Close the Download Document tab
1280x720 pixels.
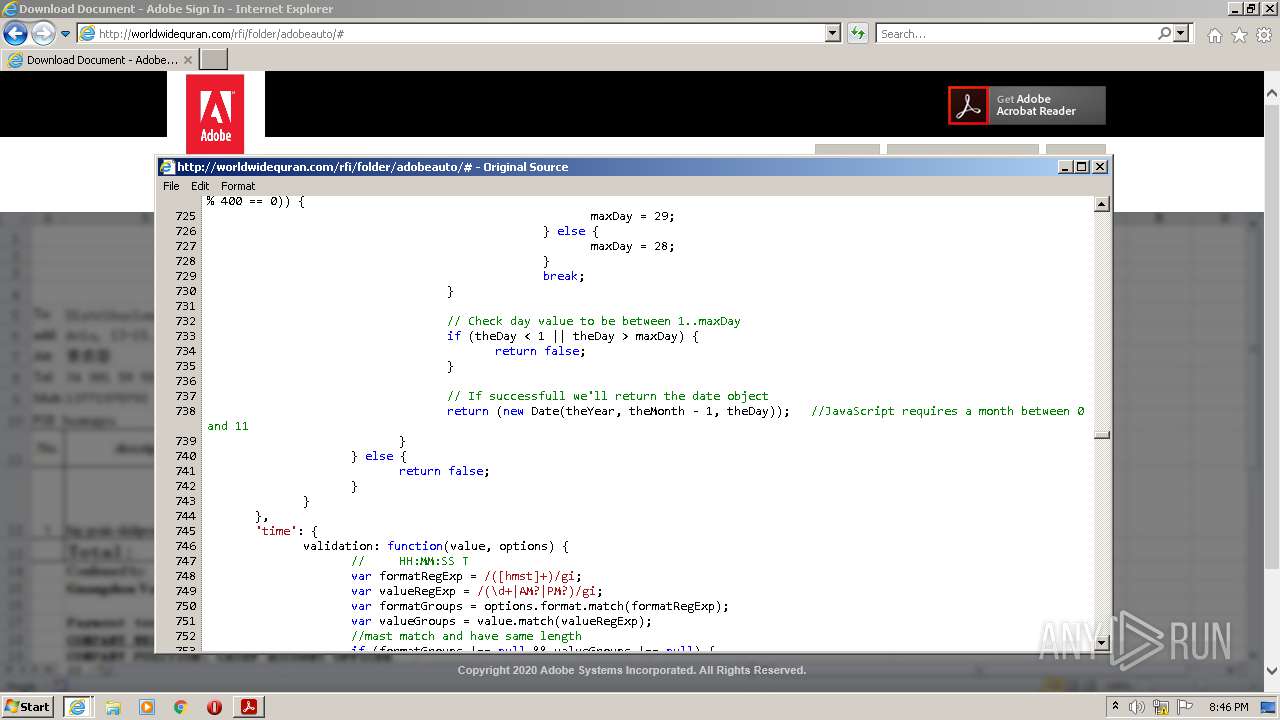coord(188,60)
